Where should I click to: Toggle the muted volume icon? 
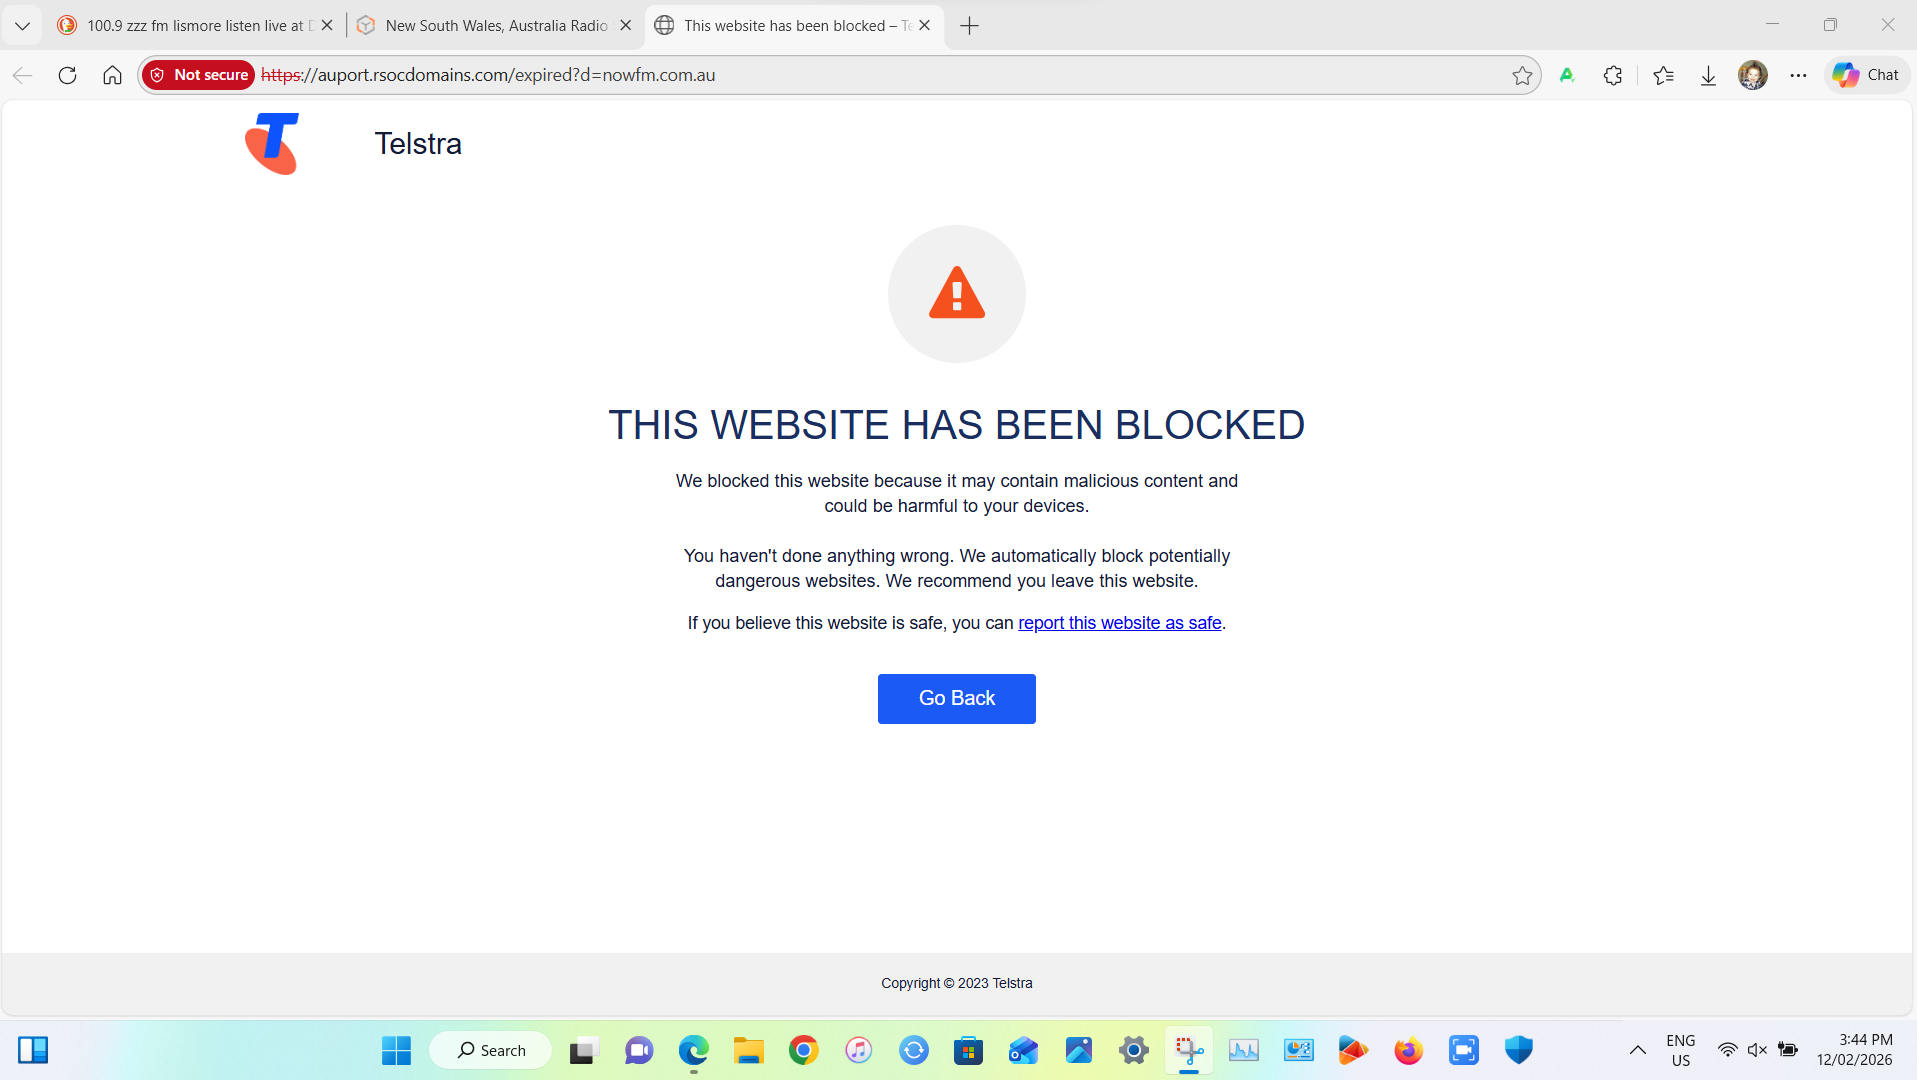tap(1757, 1050)
